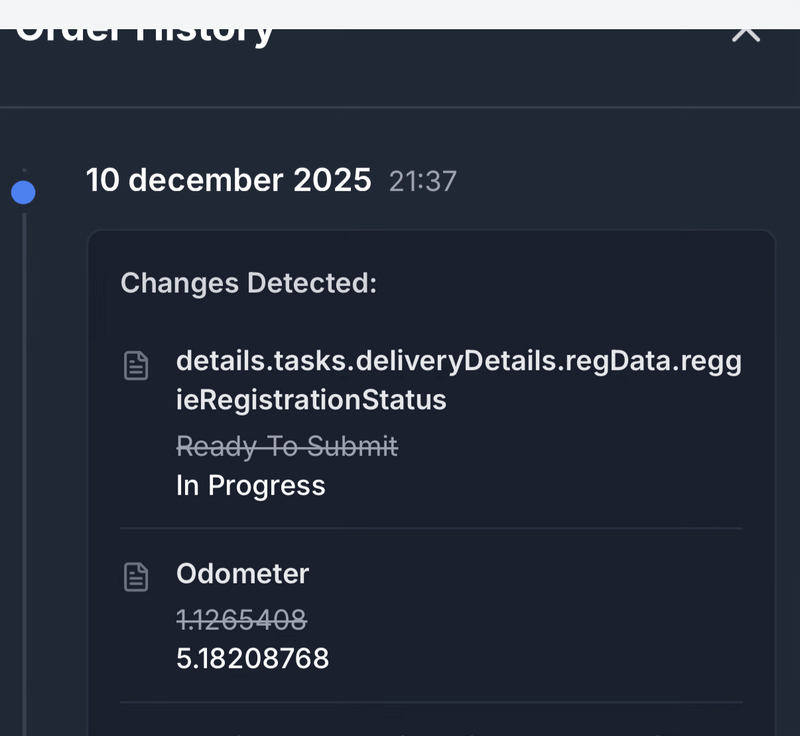Select the blue timeline dot
Viewport: 800px width, 736px height.
point(23,192)
